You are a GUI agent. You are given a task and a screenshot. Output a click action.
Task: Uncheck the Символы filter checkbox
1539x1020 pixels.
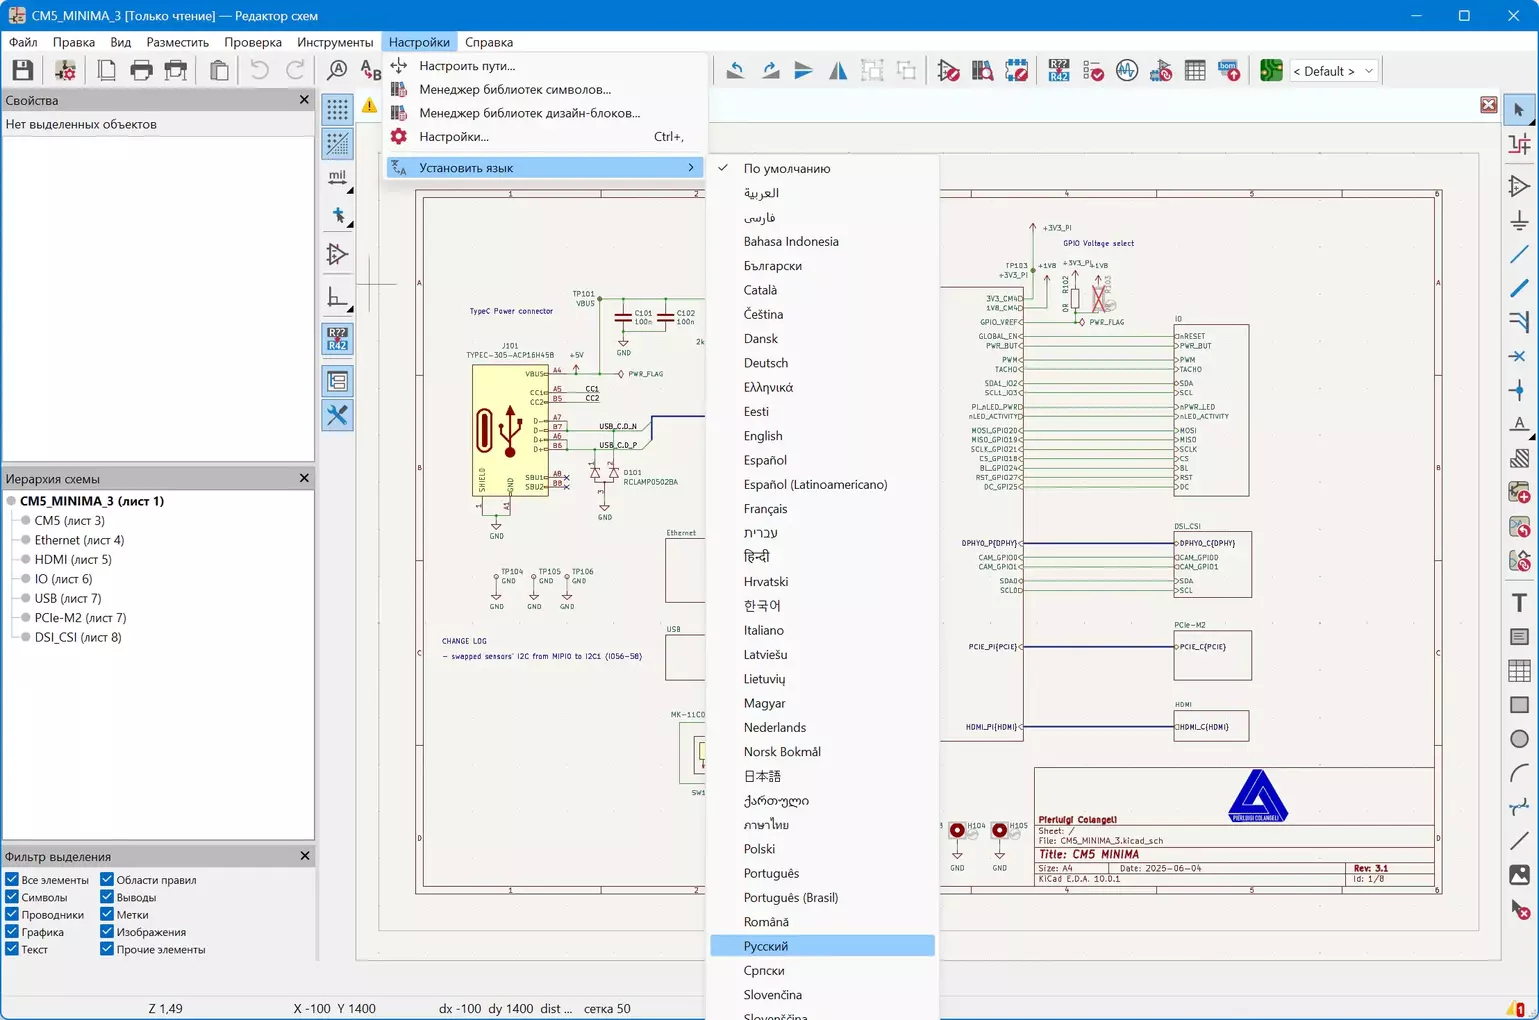(12, 897)
